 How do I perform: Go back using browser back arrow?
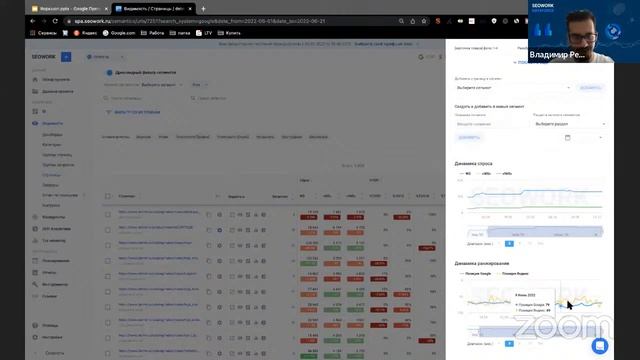(33, 21)
